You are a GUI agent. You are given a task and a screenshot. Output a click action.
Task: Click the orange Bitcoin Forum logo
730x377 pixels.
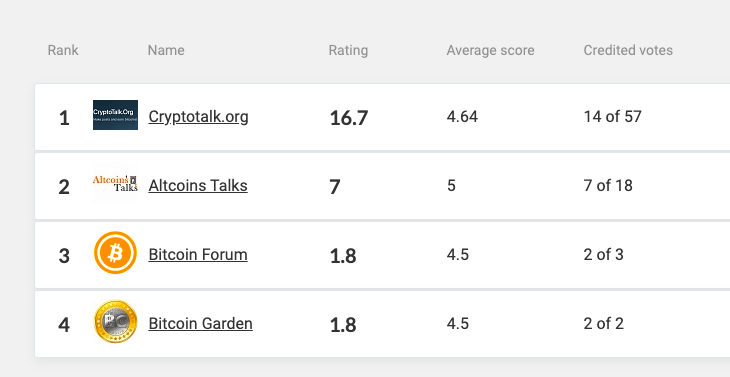coord(115,253)
